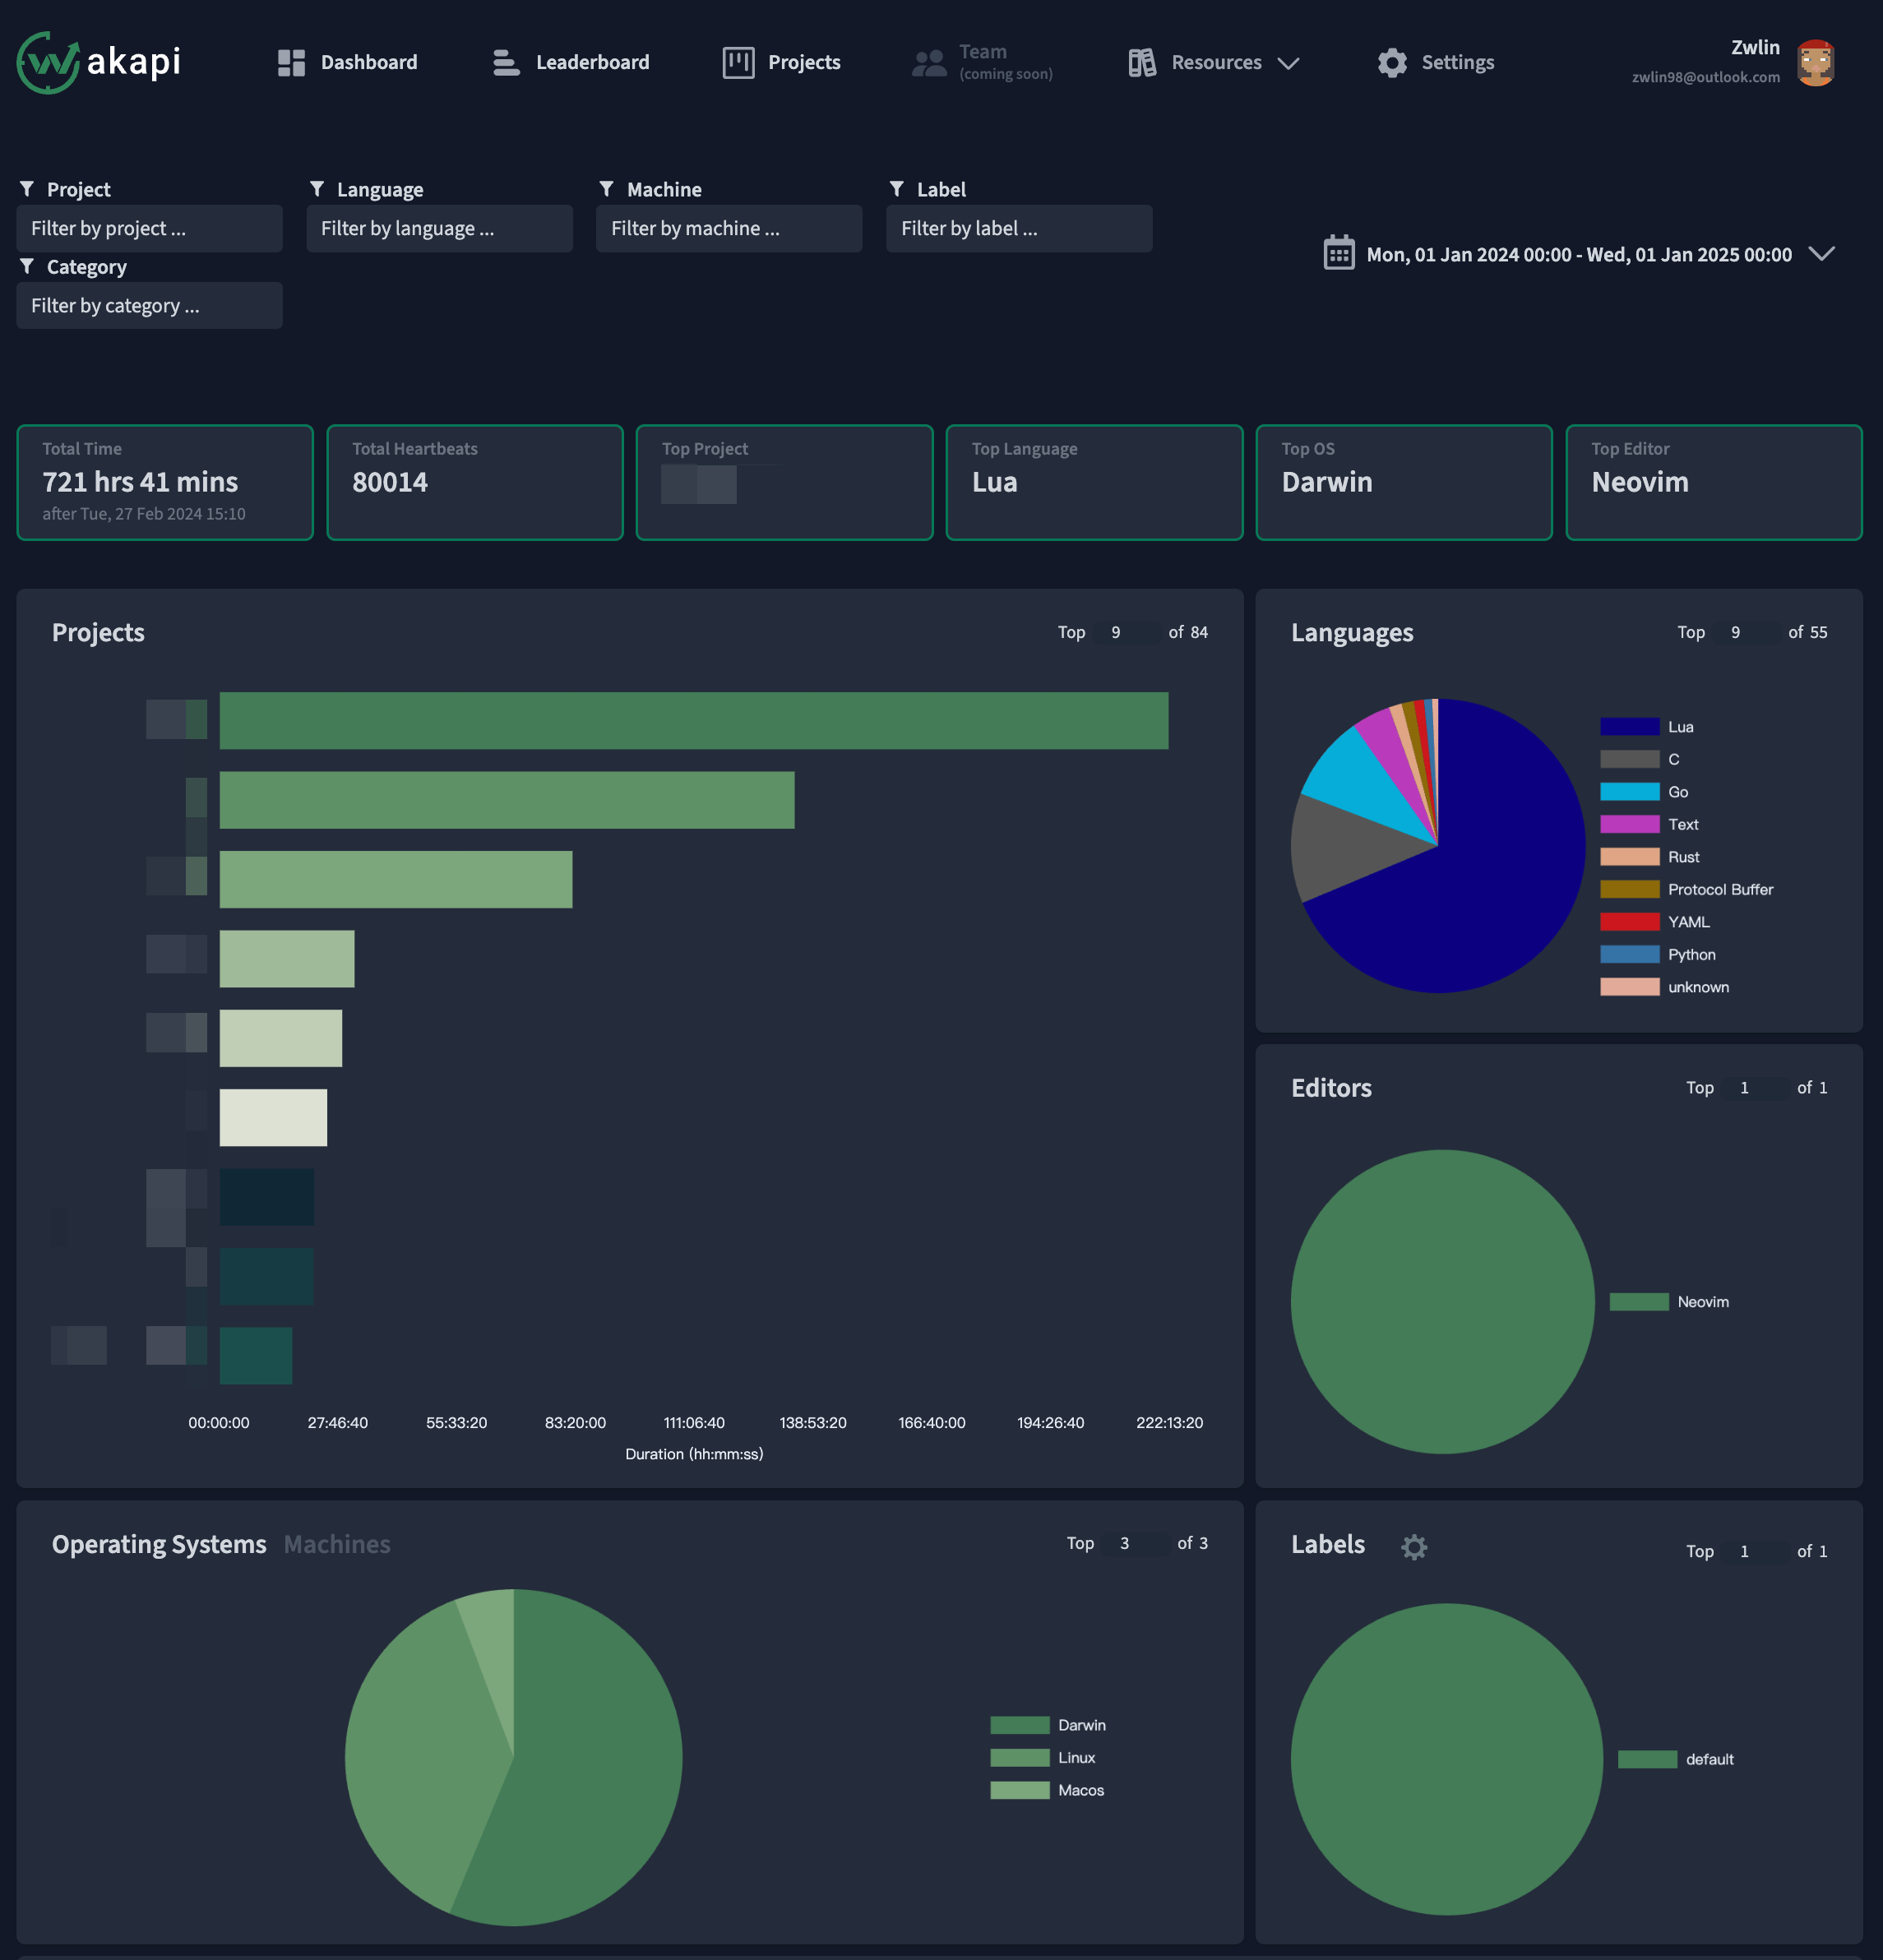Viewport: 1883px width, 1960px height.
Task: Click the Top Language Lua card
Action: point(1094,482)
